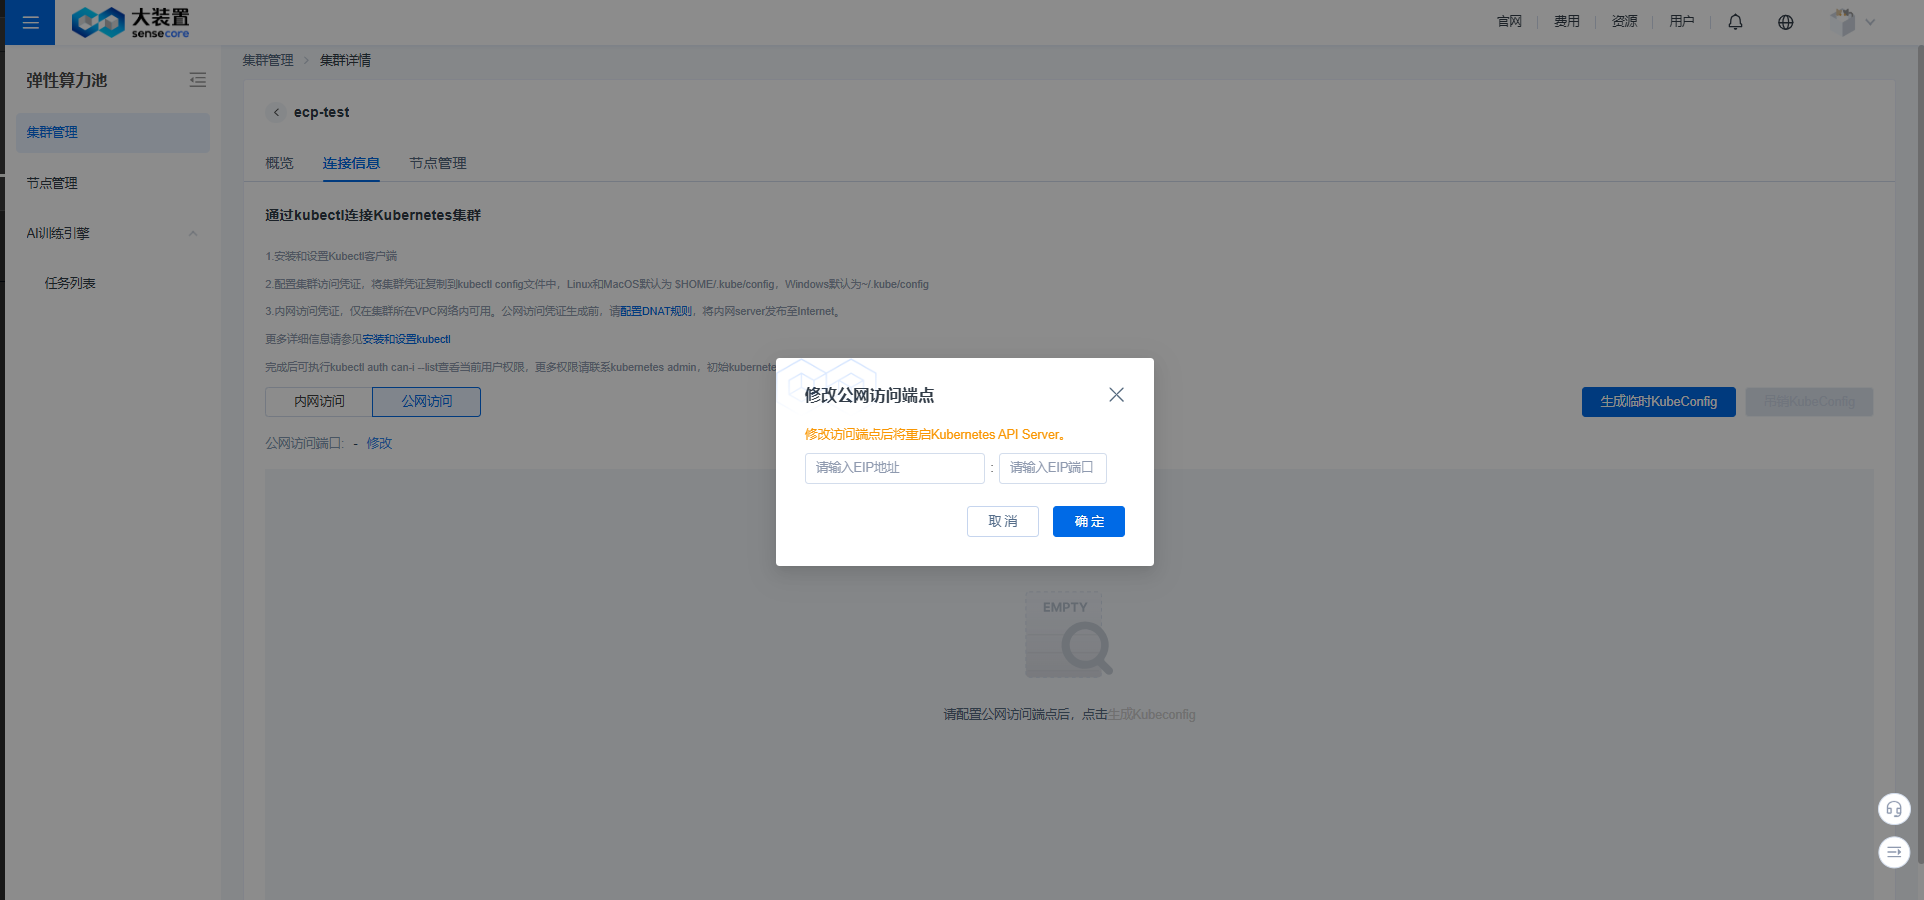Select the 内网访问 option
1924x900 pixels.
point(319,401)
